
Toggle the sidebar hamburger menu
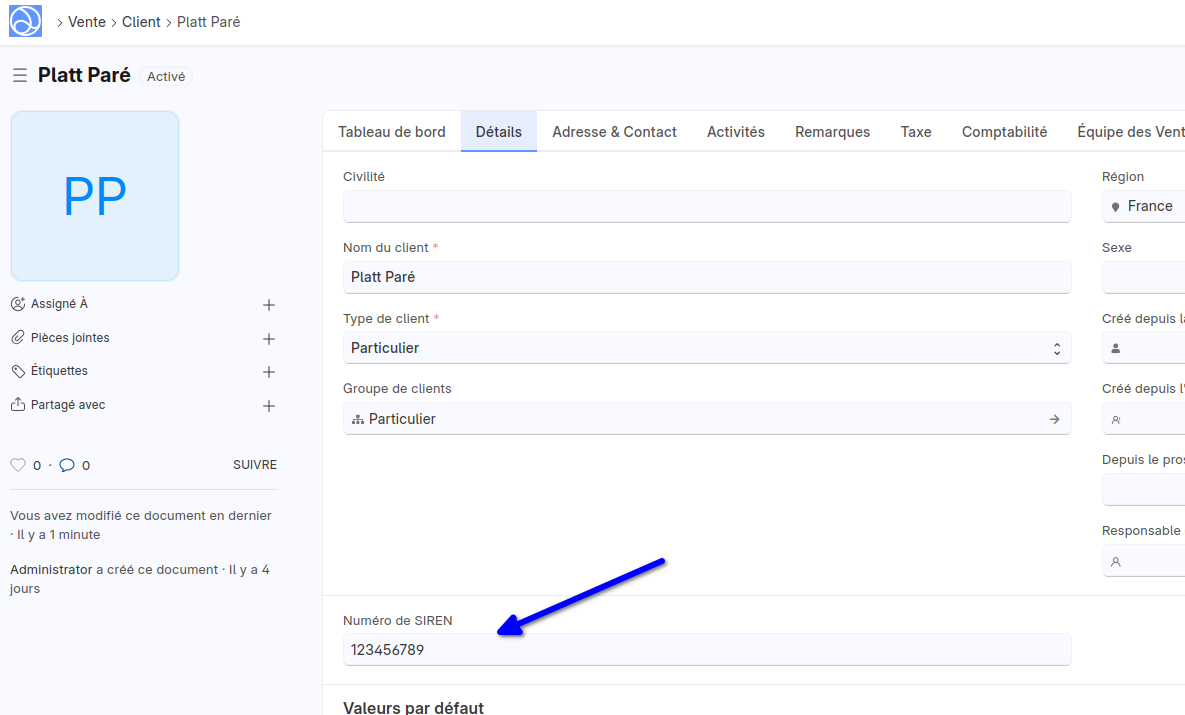(19, 76)
